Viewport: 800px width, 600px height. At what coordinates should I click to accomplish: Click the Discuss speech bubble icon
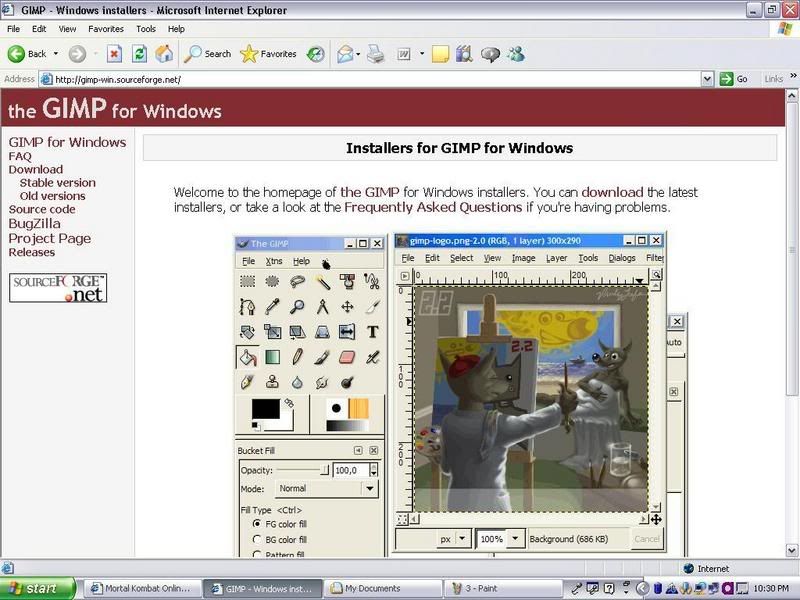click(490, 54)
